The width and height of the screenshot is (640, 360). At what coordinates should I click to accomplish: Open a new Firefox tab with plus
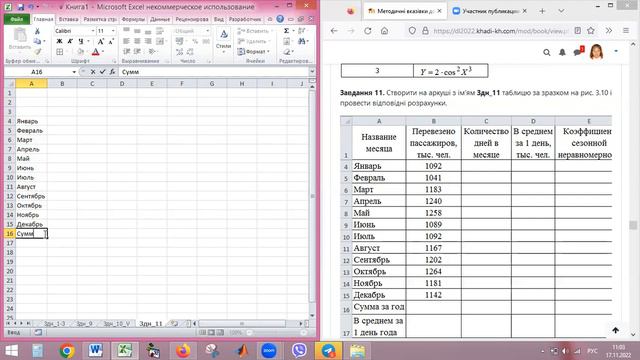click(542, 11)
